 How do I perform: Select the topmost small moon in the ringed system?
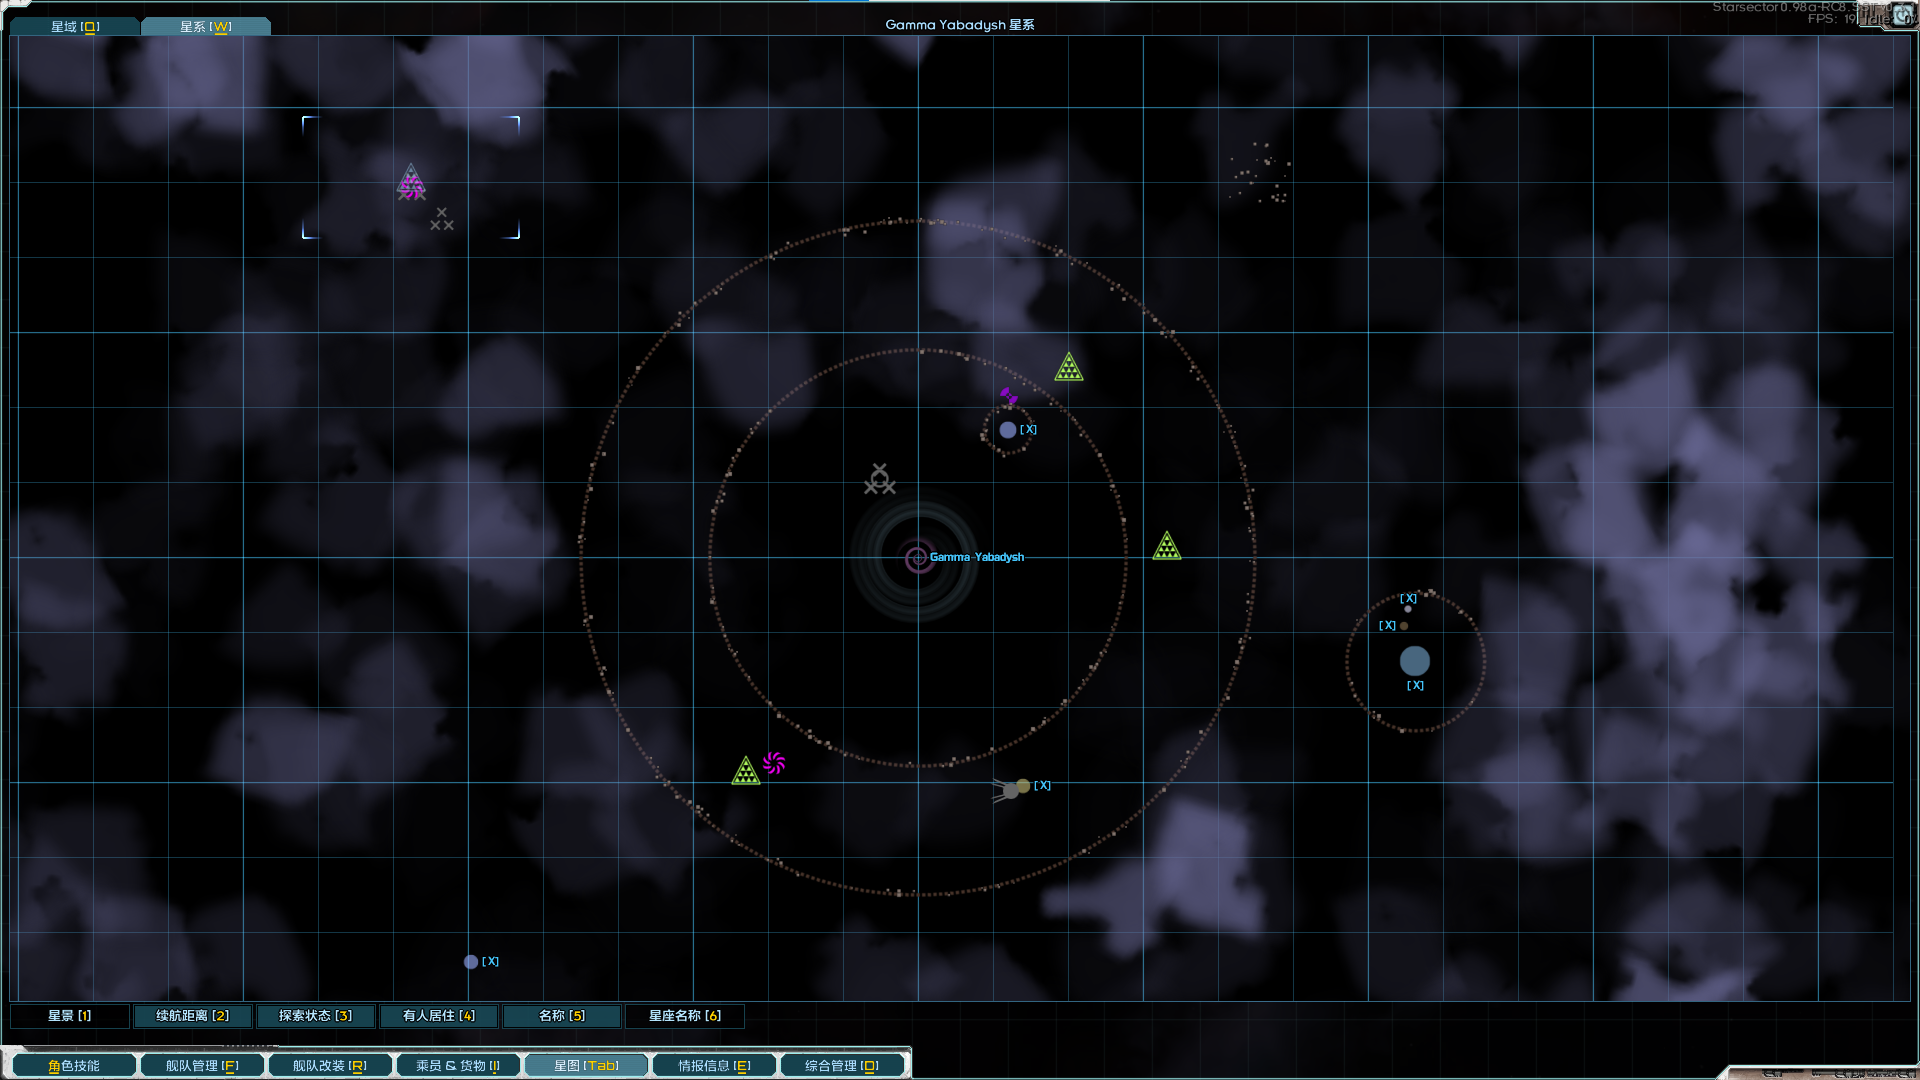[1408, 609]
